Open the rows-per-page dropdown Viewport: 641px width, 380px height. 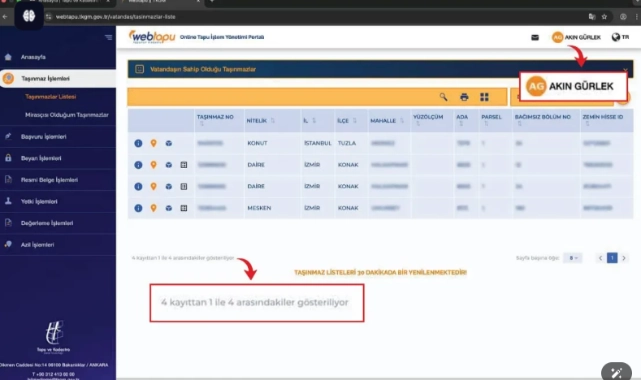click(573, 258)
